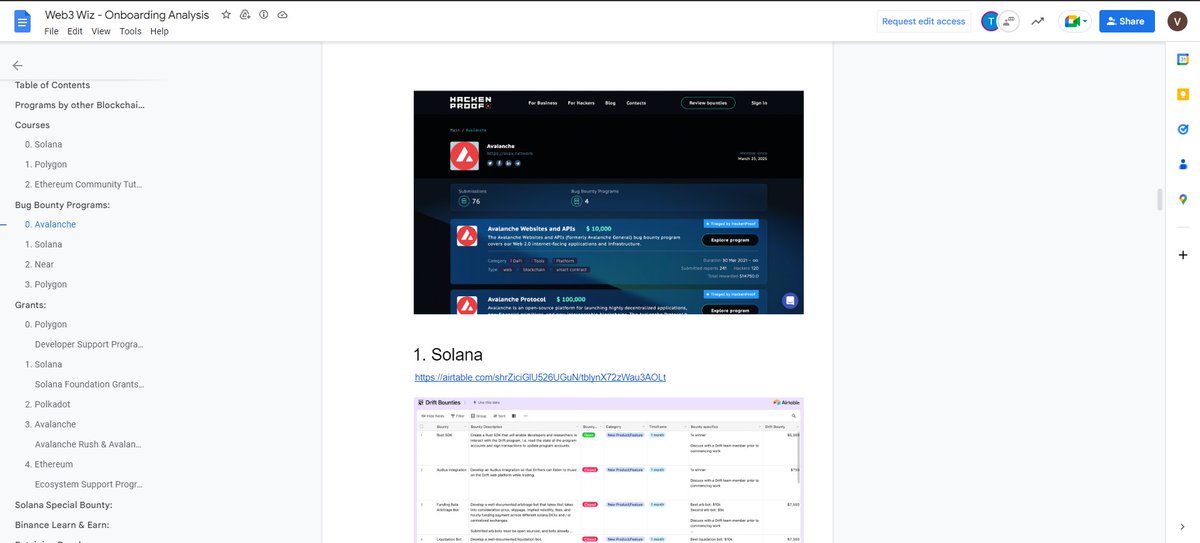
Task: Click the chat bubble icon in HackenProof screenshot
Action: tap(790, 300)
